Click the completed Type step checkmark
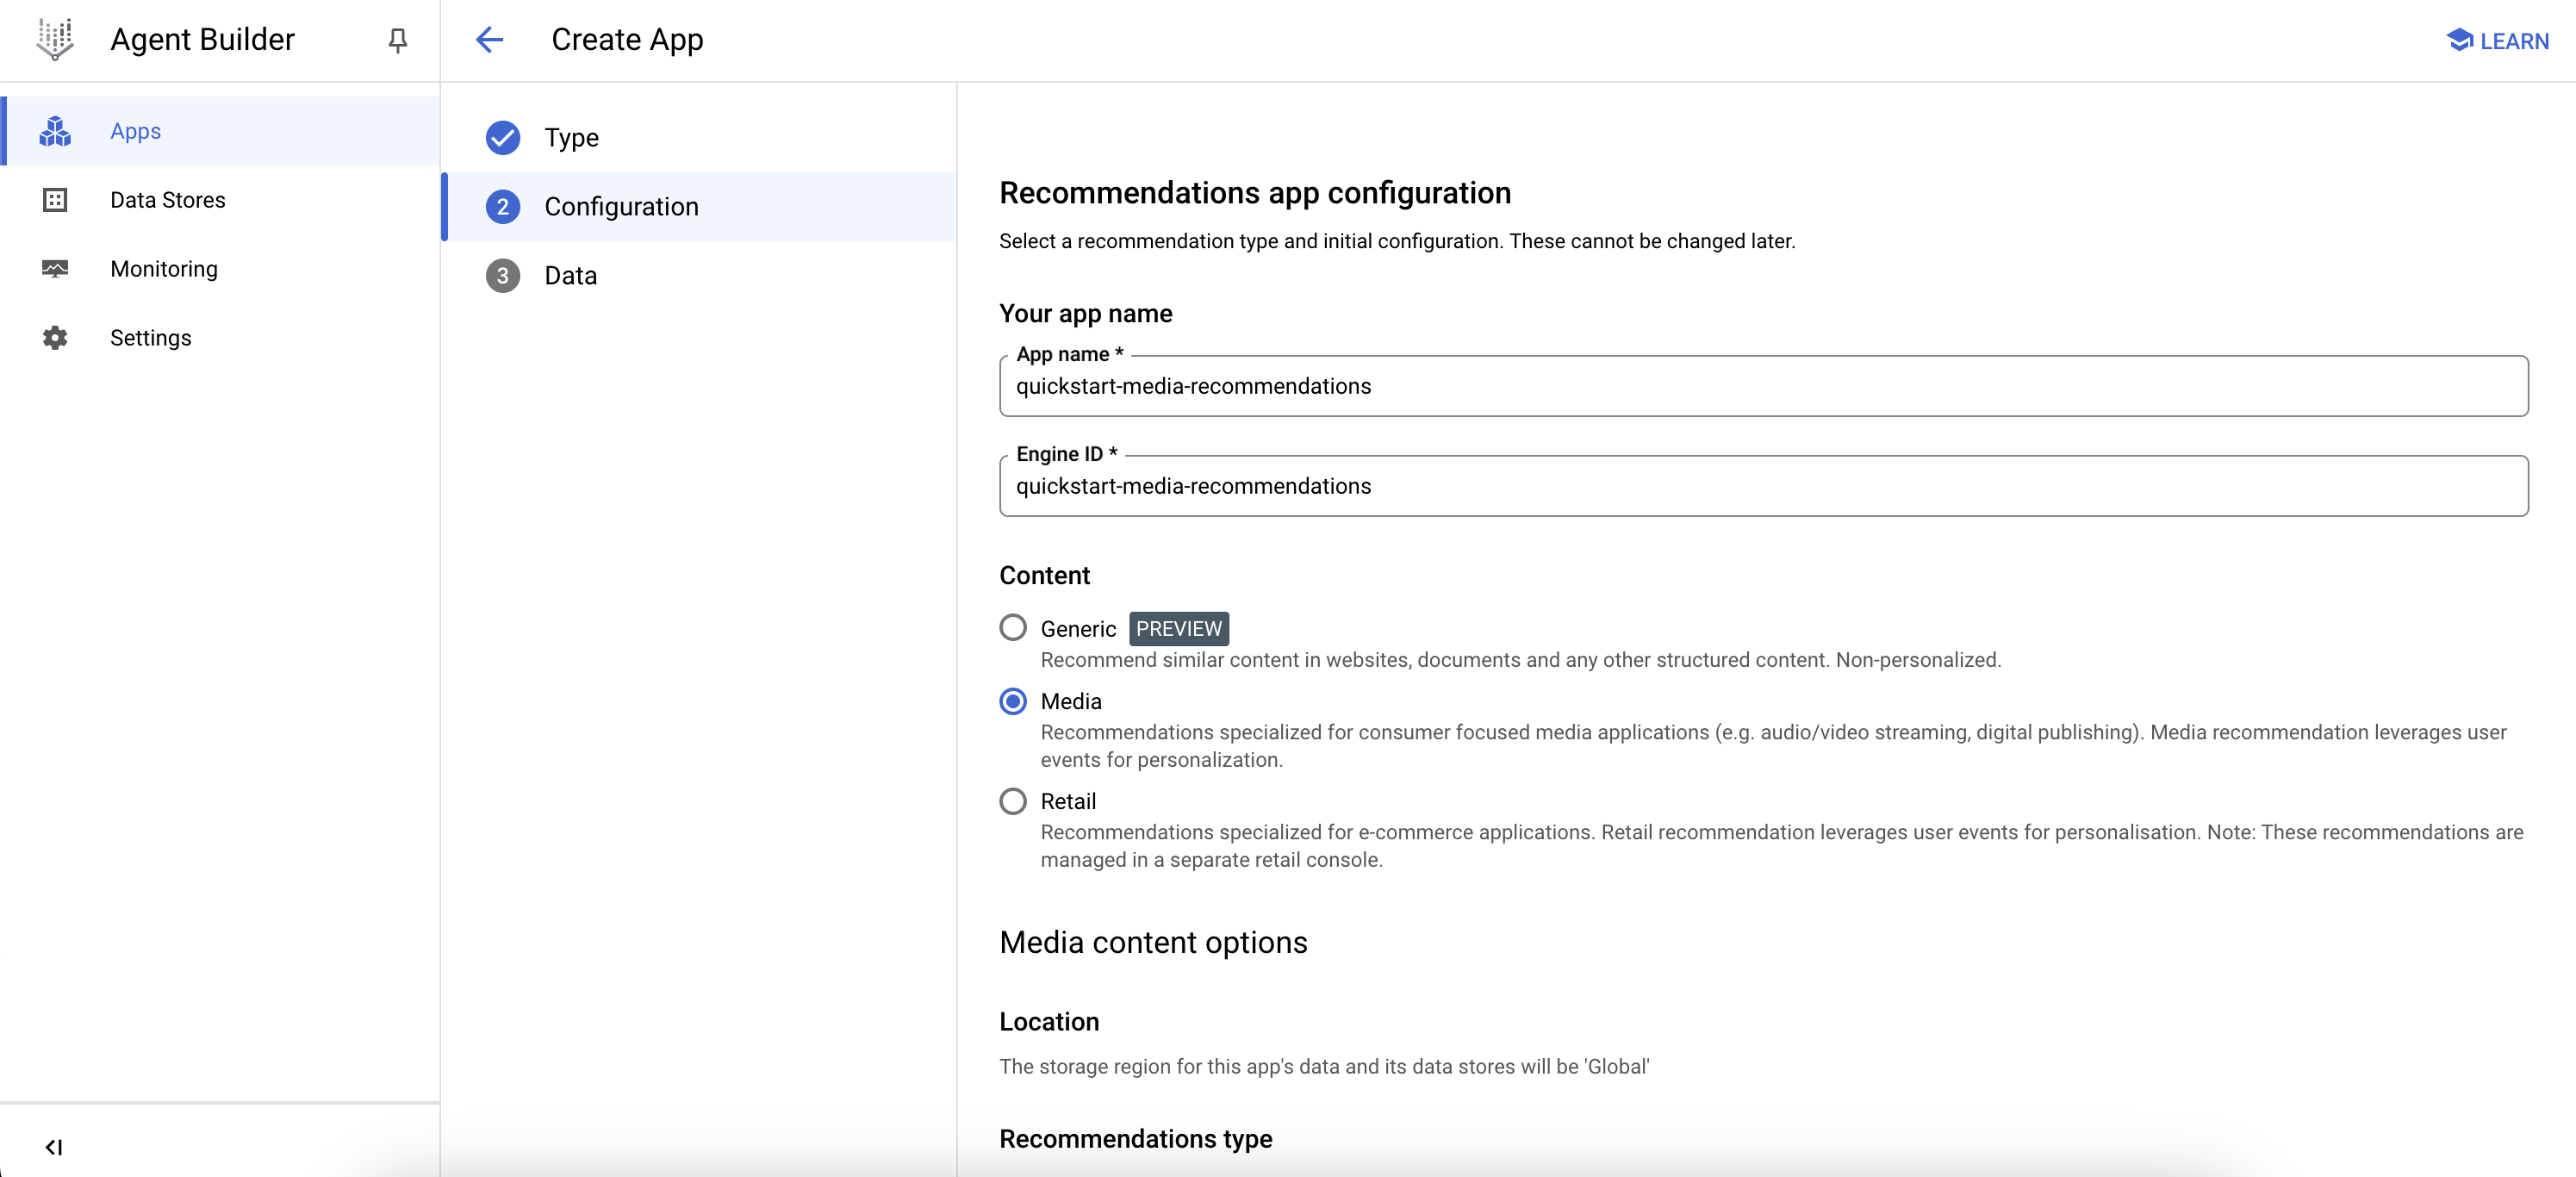Image resolution: width=2576 pixels, height=1177 pixels. pos(503,138)
